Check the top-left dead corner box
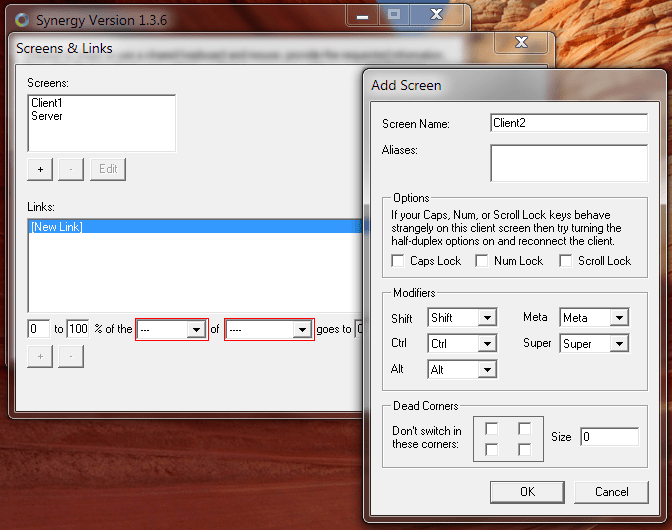This screenshot has width=672, height=530. [492, 428]
